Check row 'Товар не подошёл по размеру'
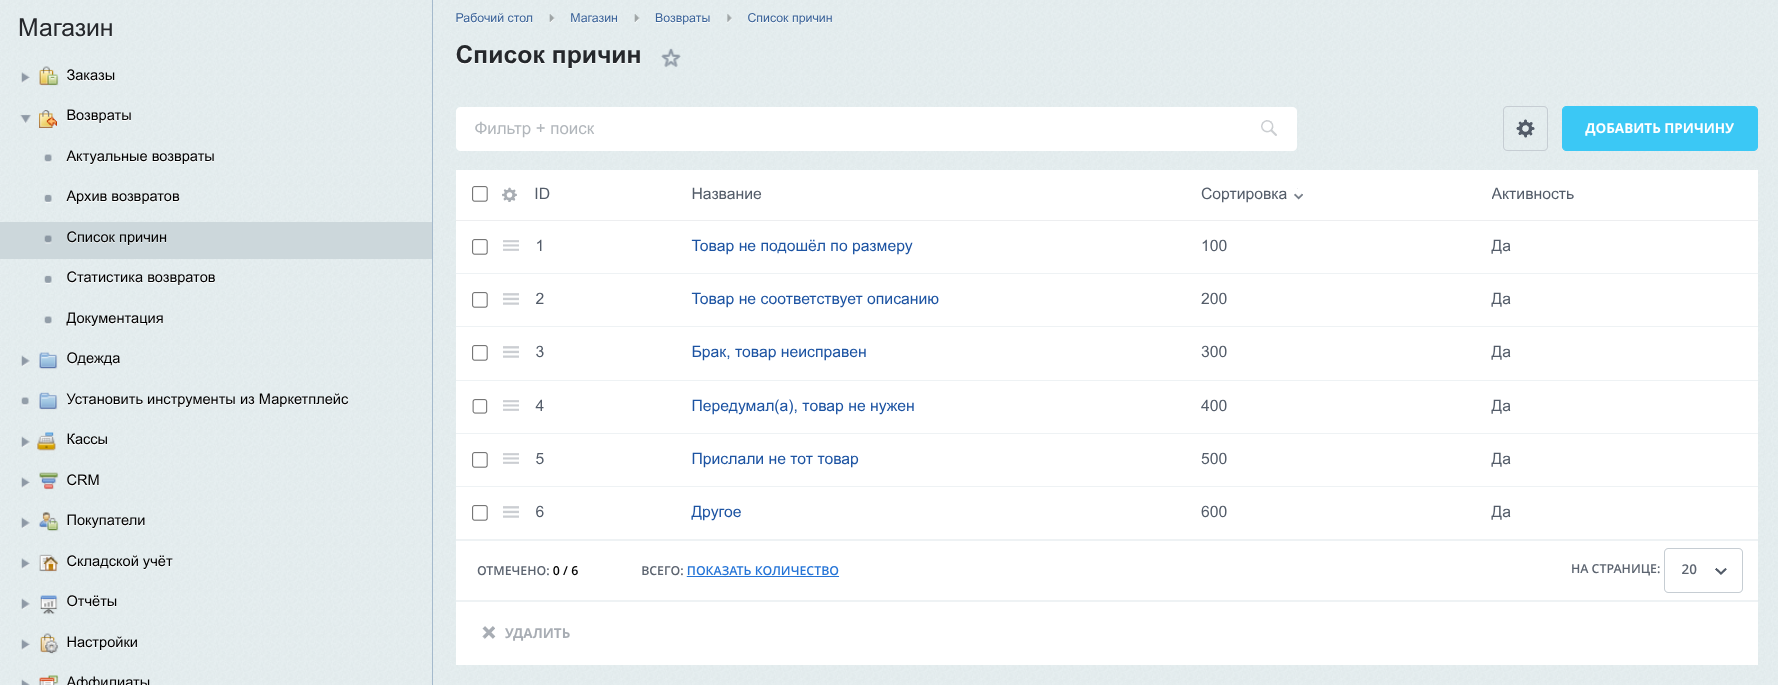Image resolution: width=1778 pixels, height=685 pixels. (x=480, y=247)
